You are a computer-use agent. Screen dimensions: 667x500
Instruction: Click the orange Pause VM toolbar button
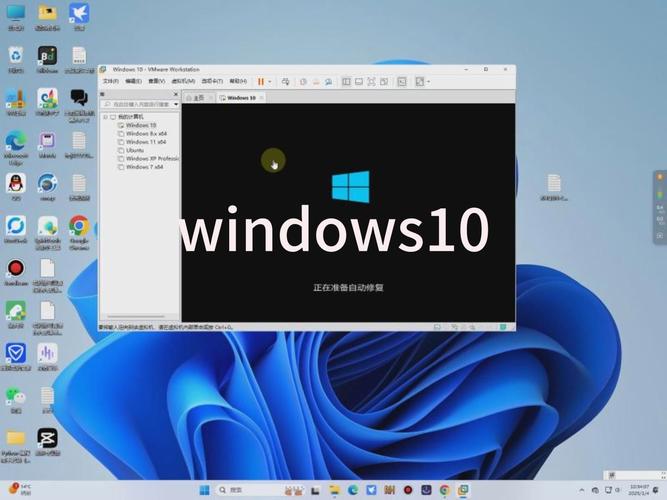260,81
